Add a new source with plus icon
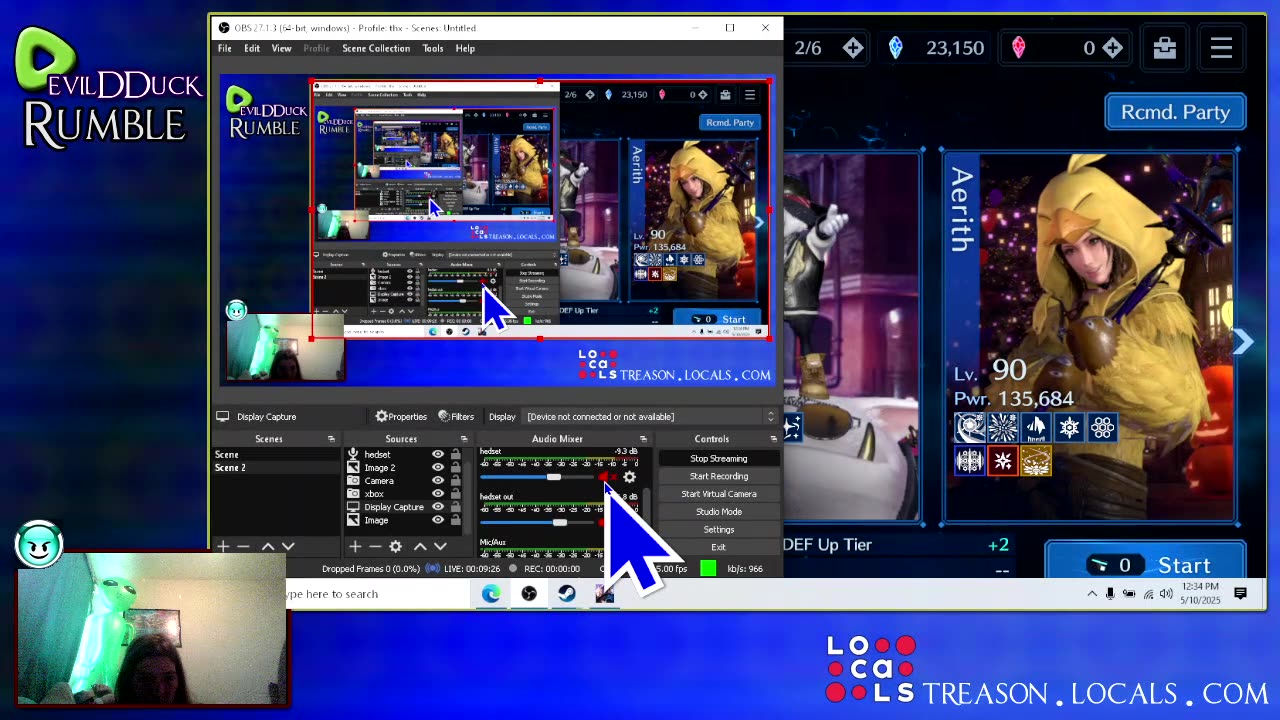The image size is (1280, 720). [355, 546]
